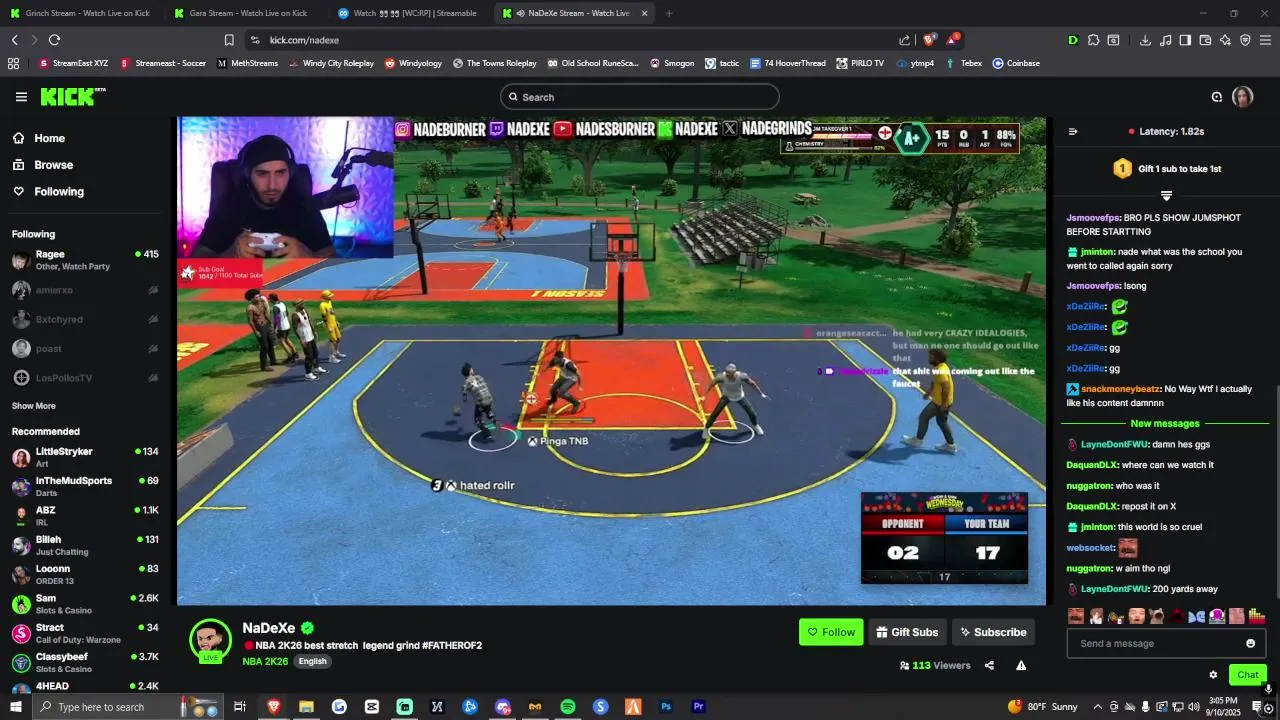Viewport: 1280px width, 720px height.
Task: Open Premiere Pro from the taskbar
Action: point(699,707)
